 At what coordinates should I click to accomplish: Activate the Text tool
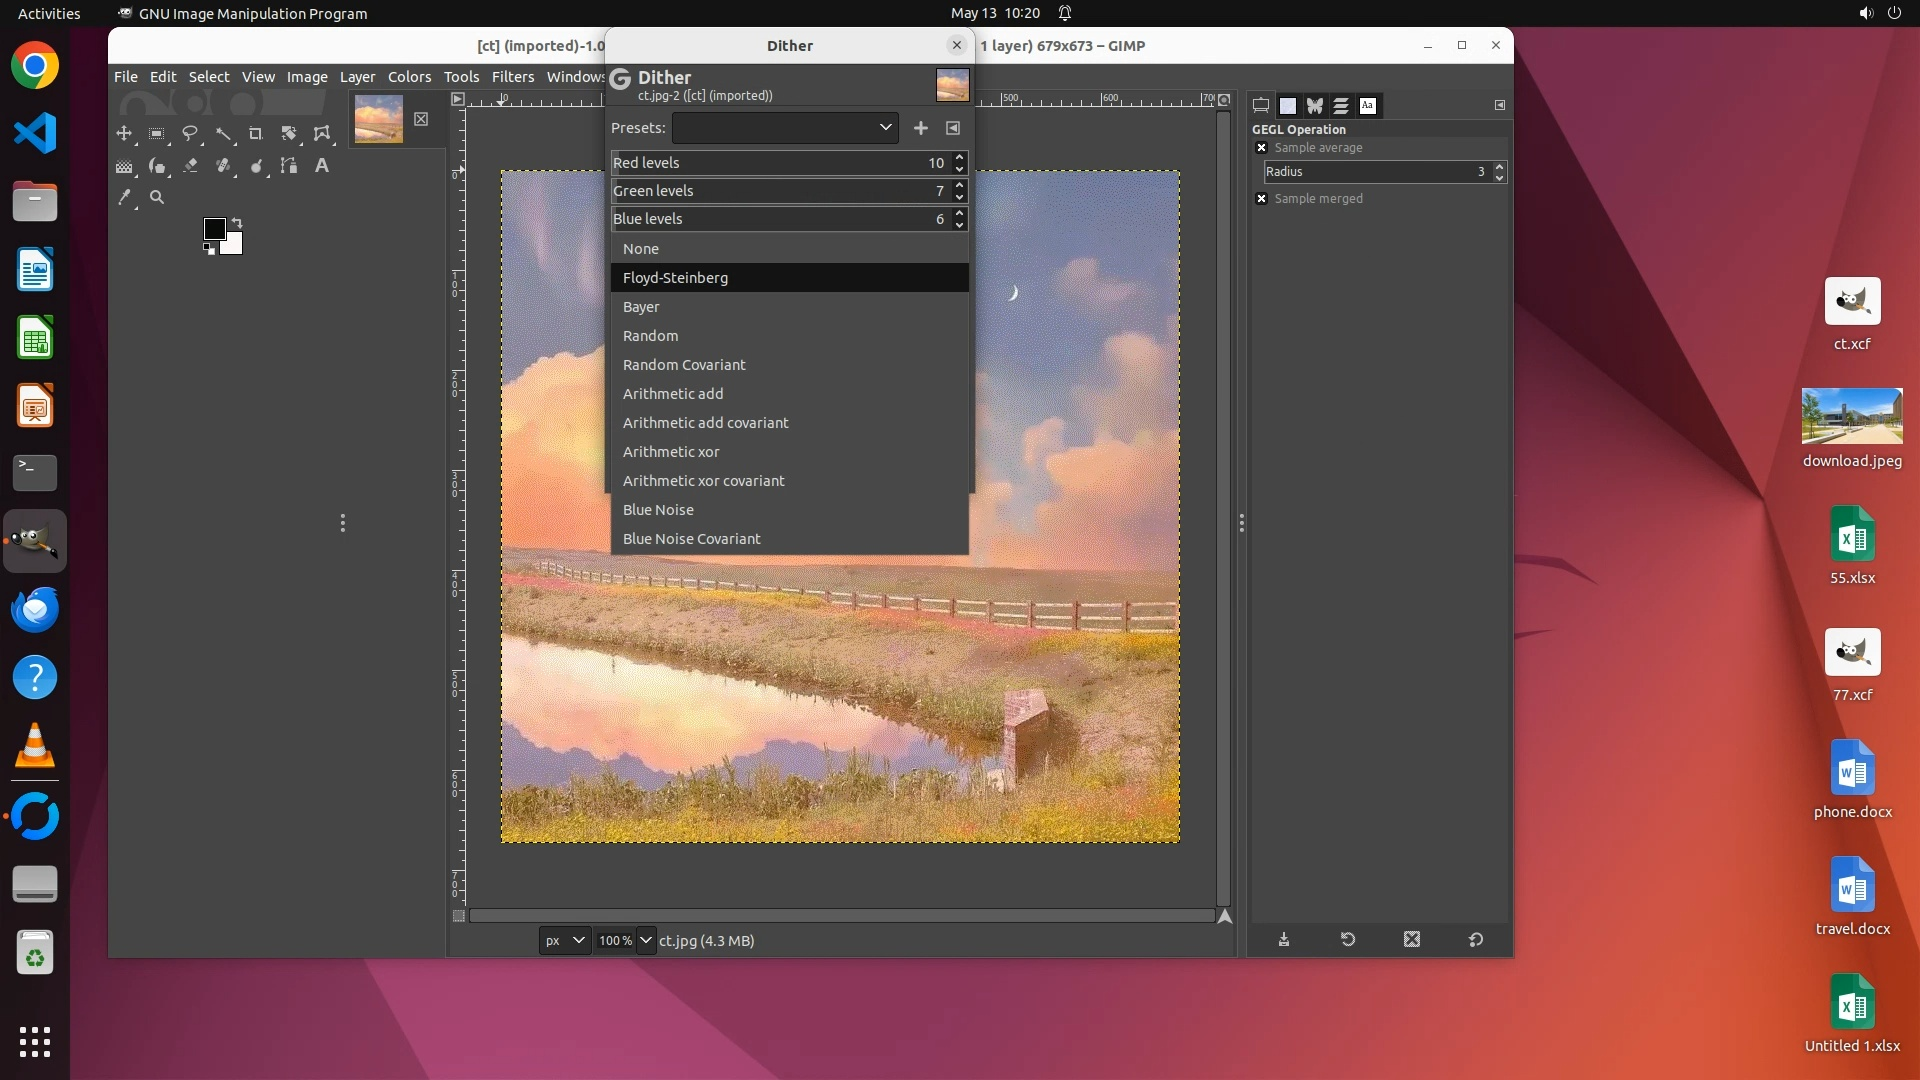322,166
